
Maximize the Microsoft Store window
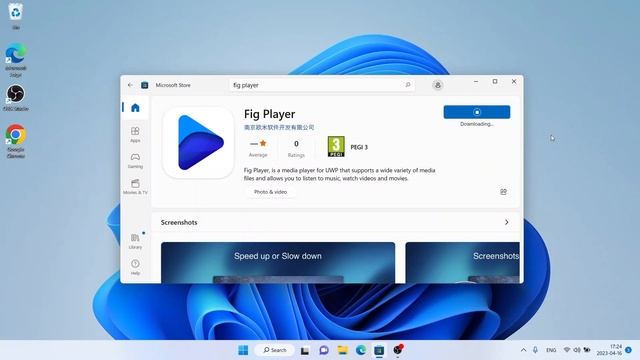coord(495,82)
